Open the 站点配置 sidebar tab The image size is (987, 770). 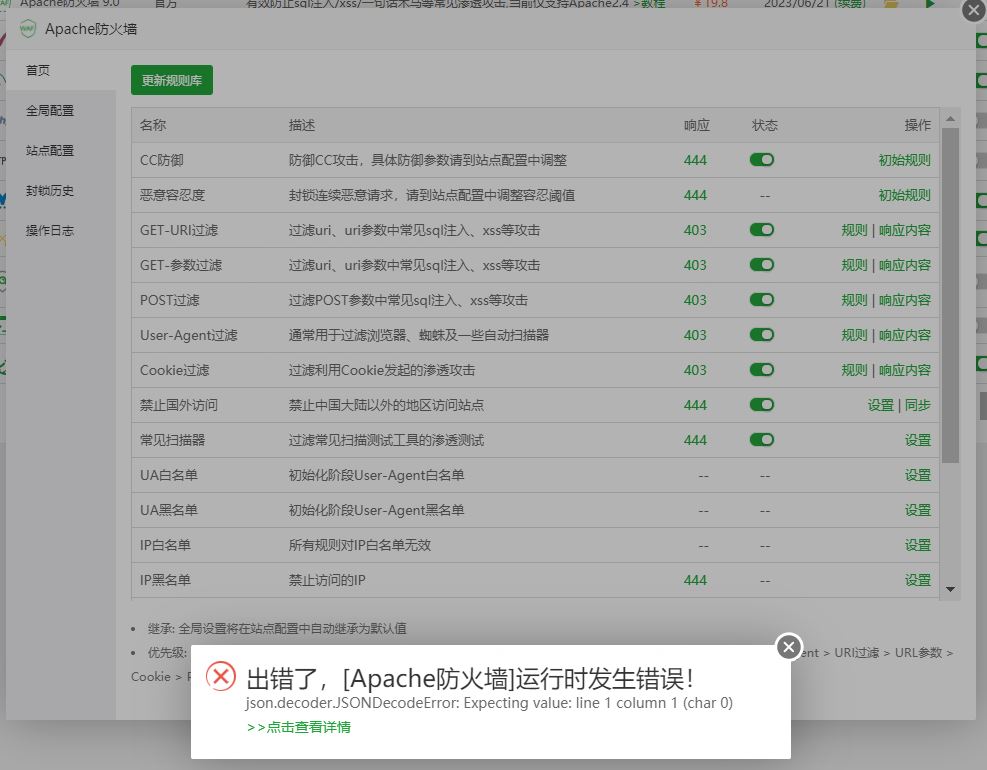[x=61, y=150]
